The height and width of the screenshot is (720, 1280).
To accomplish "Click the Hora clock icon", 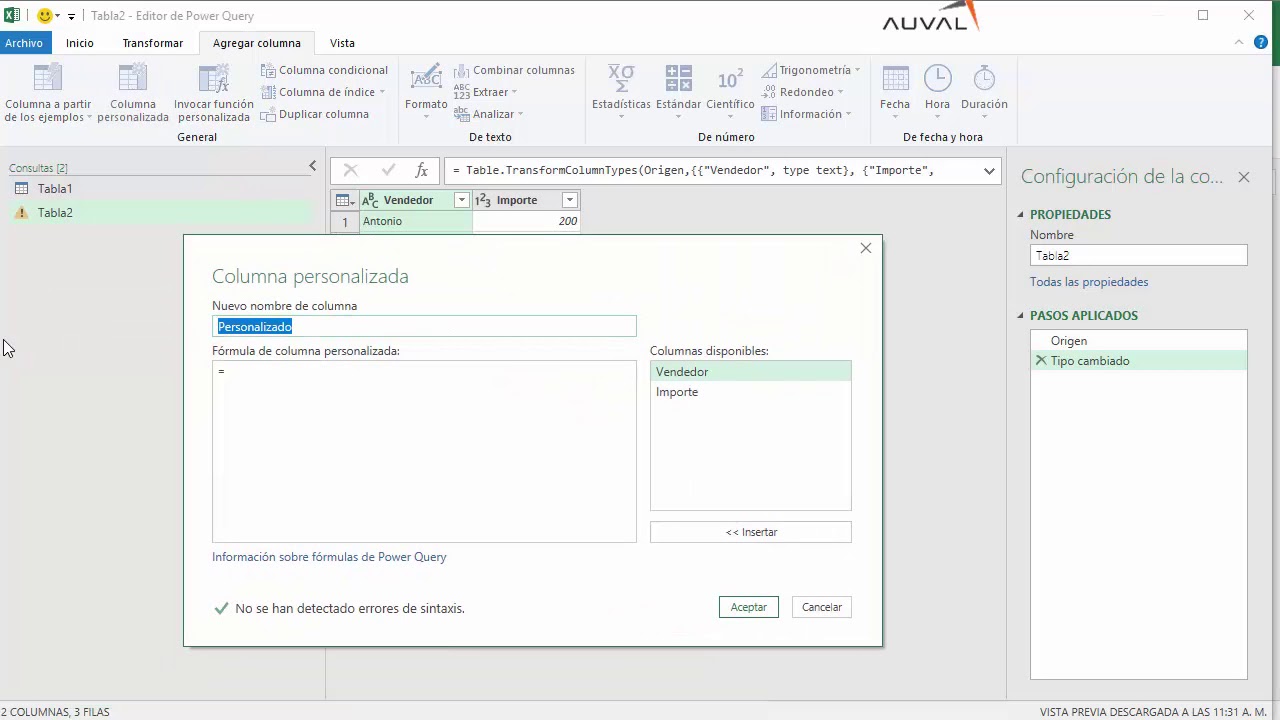I will coord(937,78).
